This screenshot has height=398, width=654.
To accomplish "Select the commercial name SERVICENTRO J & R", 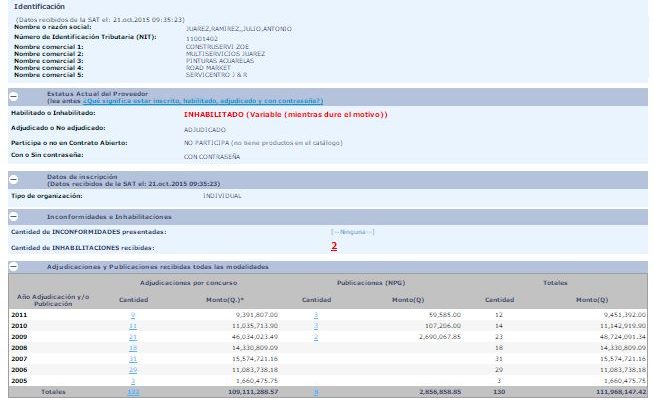I will click(216, 75).
